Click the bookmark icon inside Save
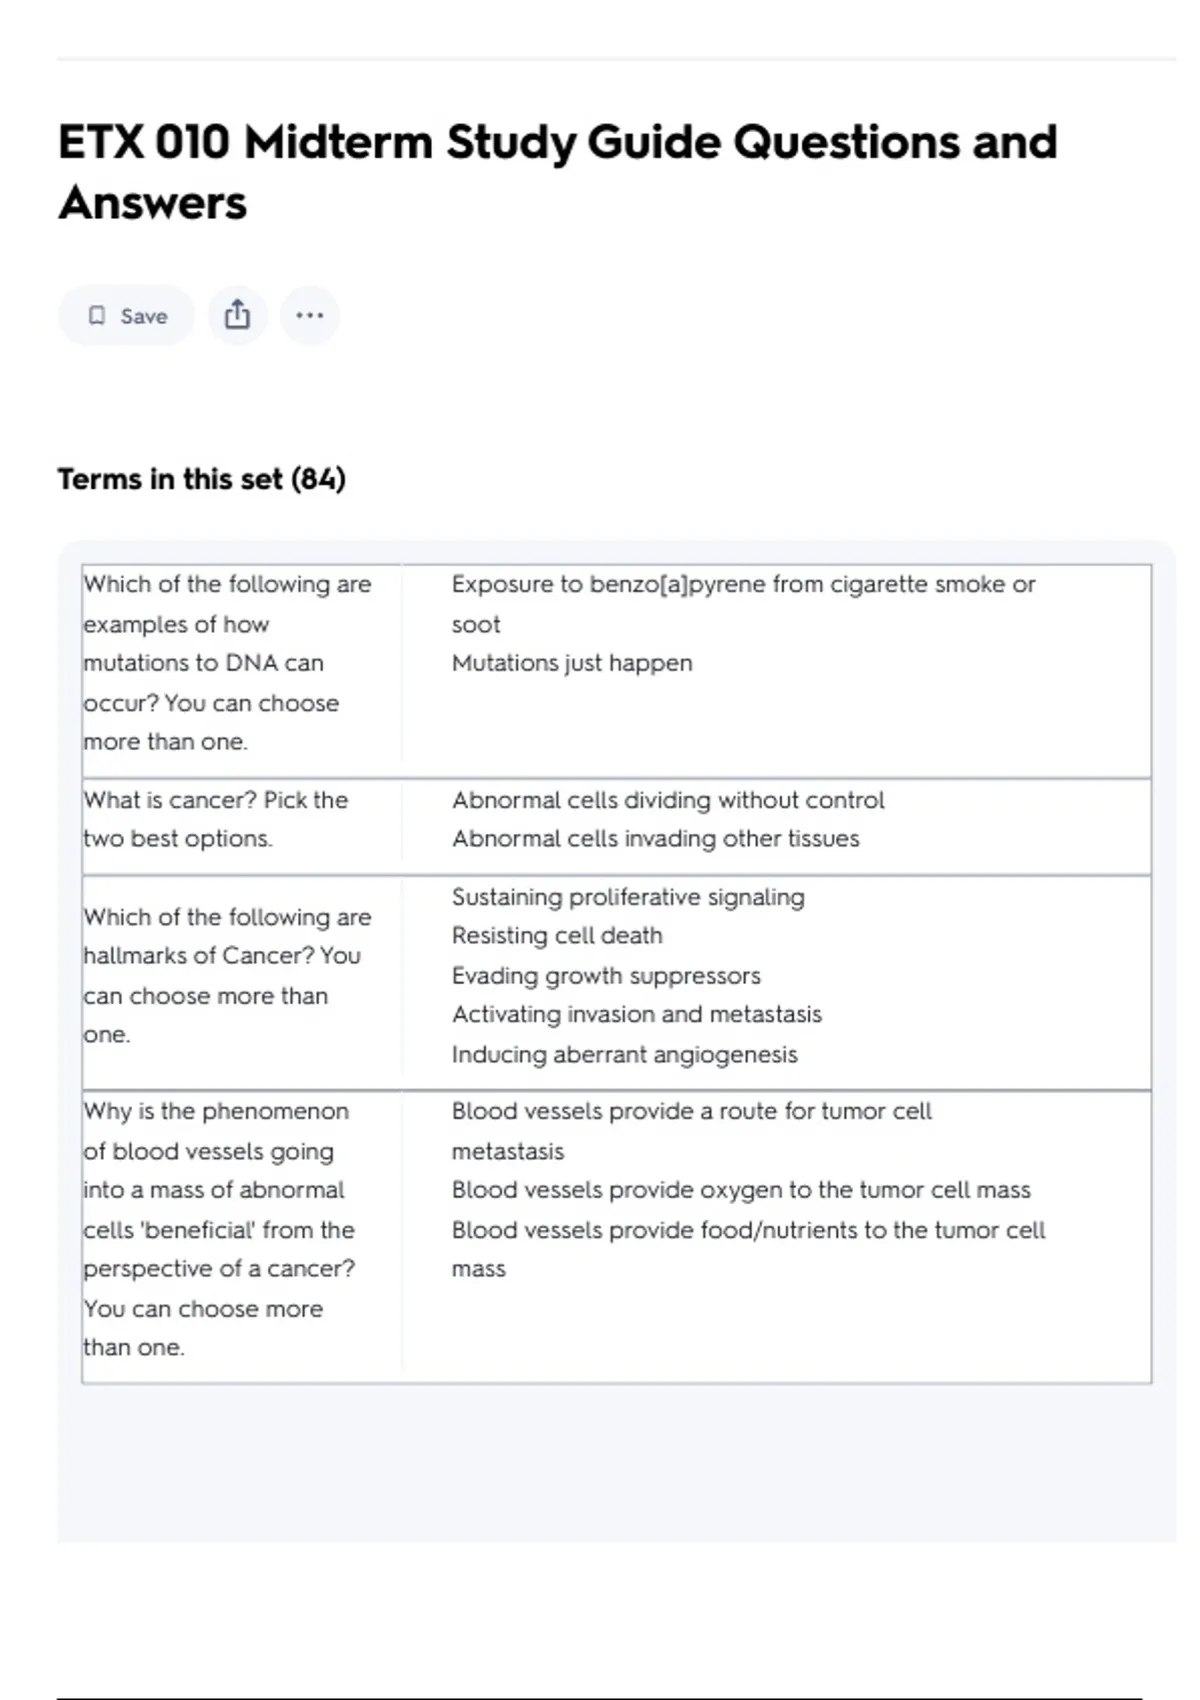1200x1700 pixels. [97, 316]
